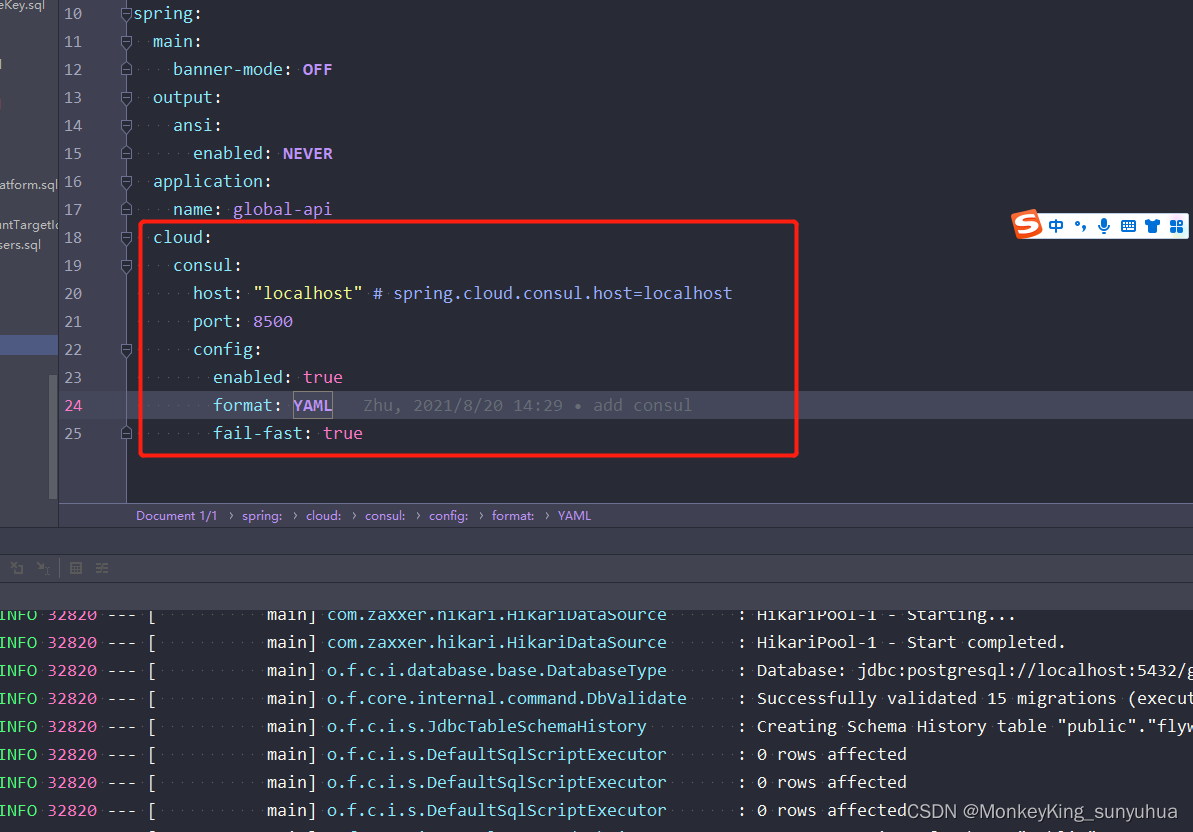This screenshot has height=832, width=1193.
Task: Click the git blame annotation 'add consul'
Action: point(642,406)
